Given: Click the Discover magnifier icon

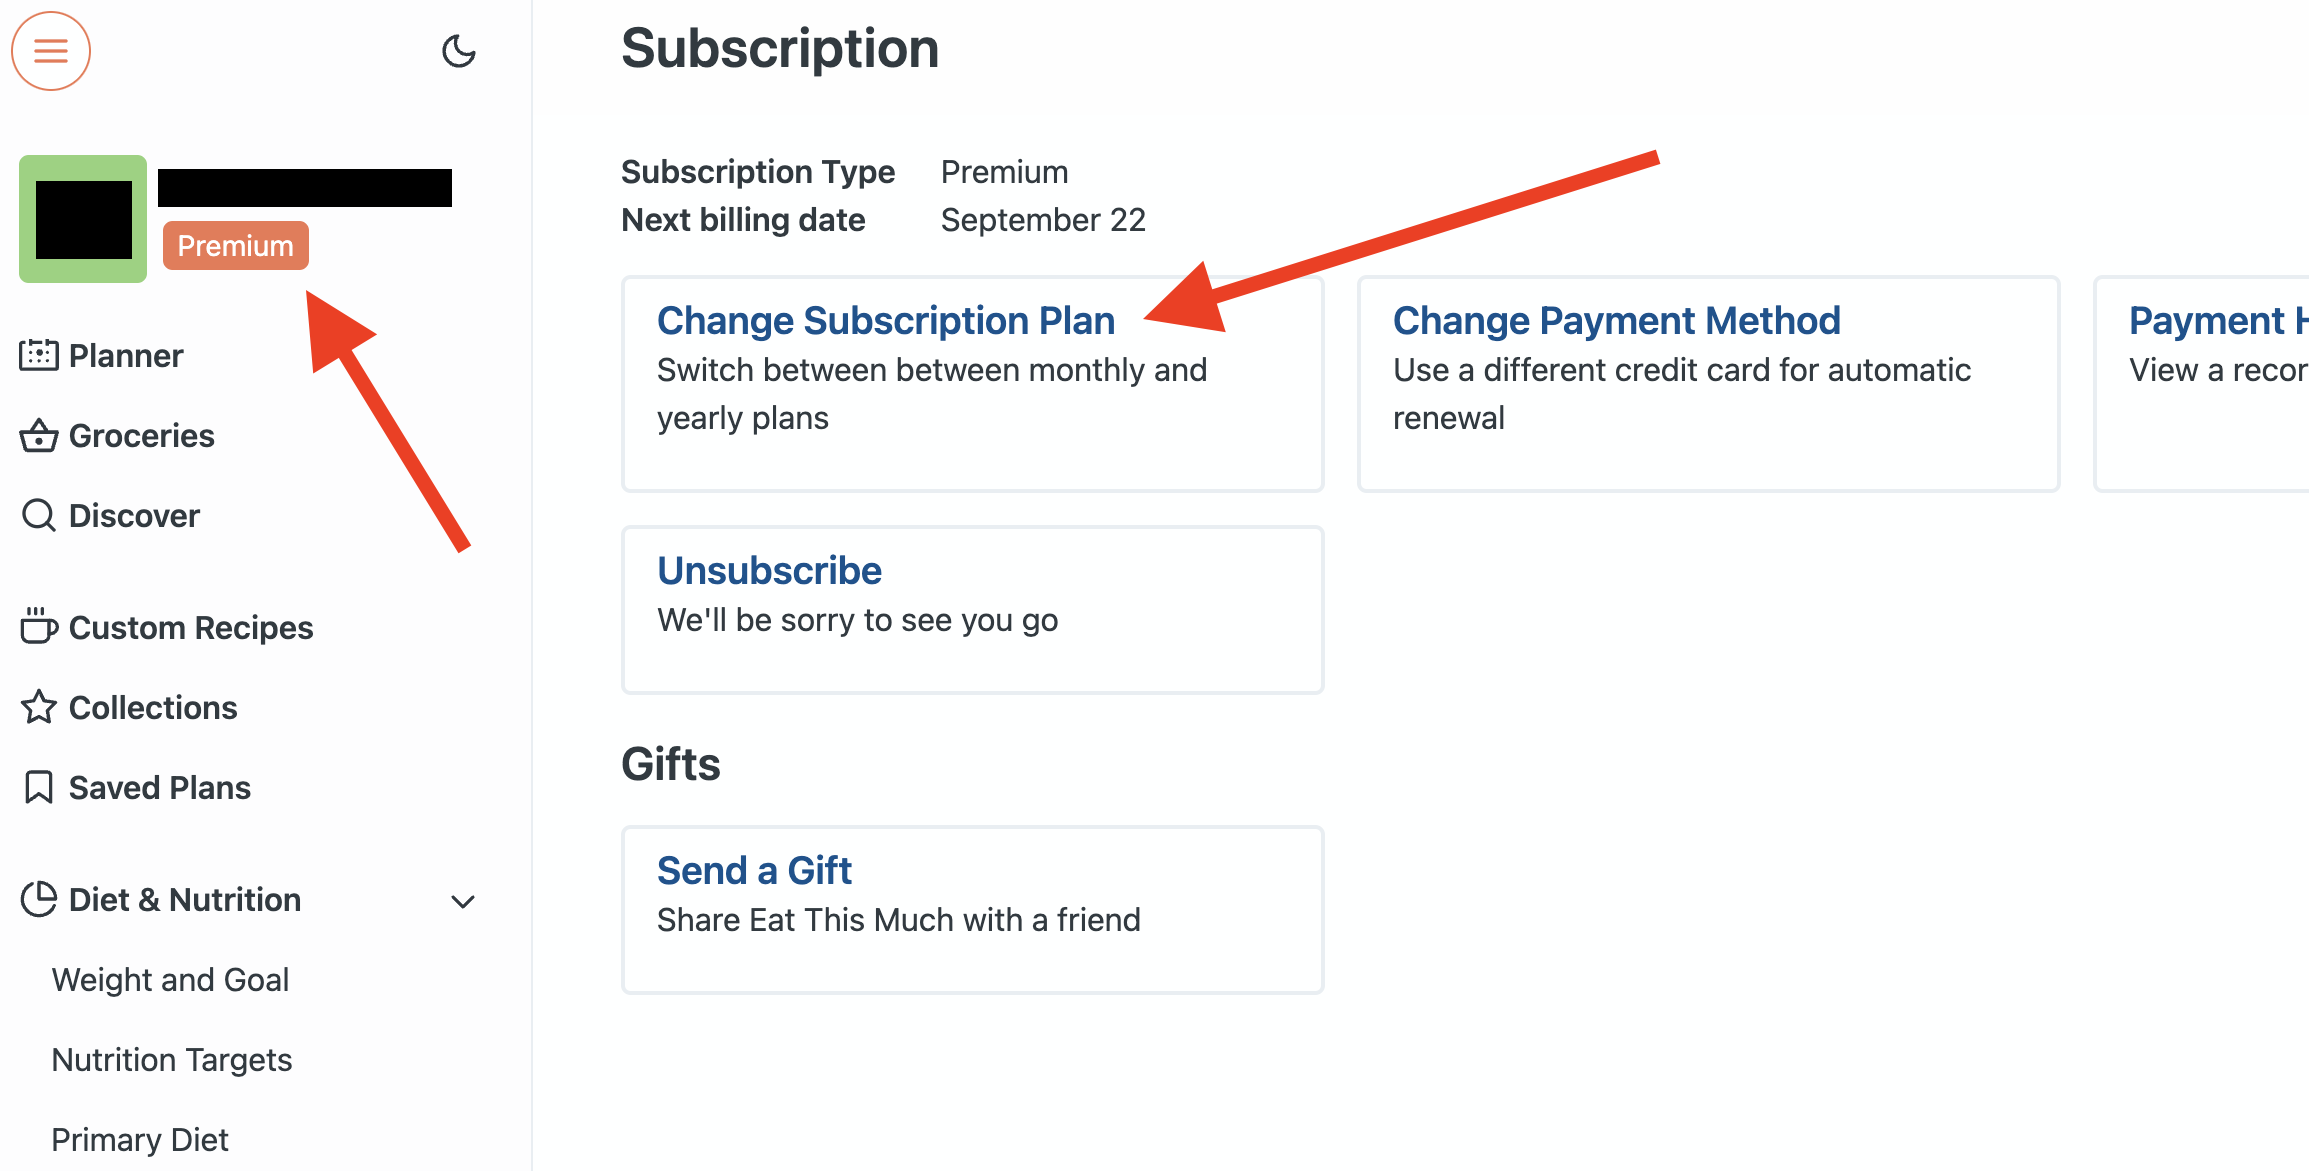Looking at the screenshot, I should pyautogui.click(x=39, y=516).
